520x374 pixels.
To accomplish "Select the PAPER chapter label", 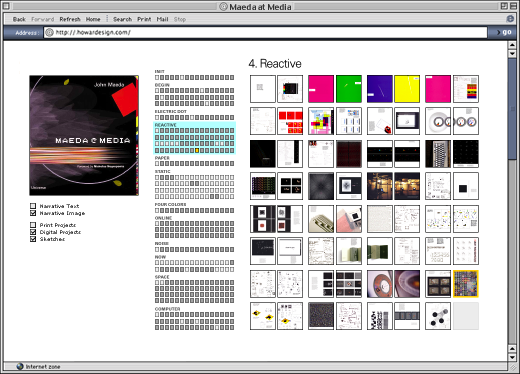I will pyautogui.click(x=162, y=158).
